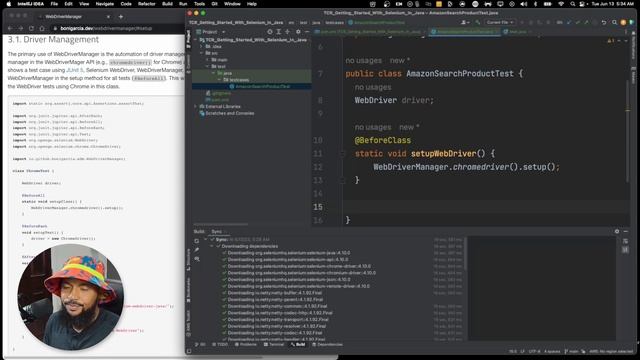Click the Push arrow icon in toolbar
The width and height of the screenshot is (640, 360).
pyautogui.click(x=586, y=22)
